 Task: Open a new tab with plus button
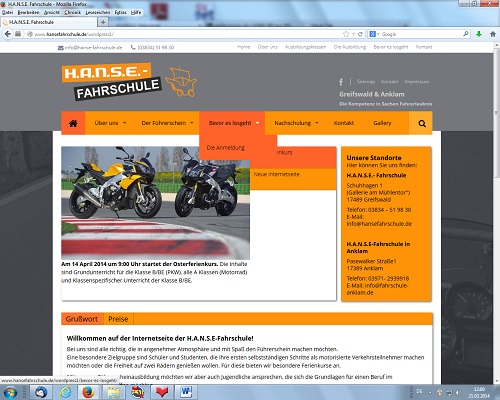pos(103,22)
